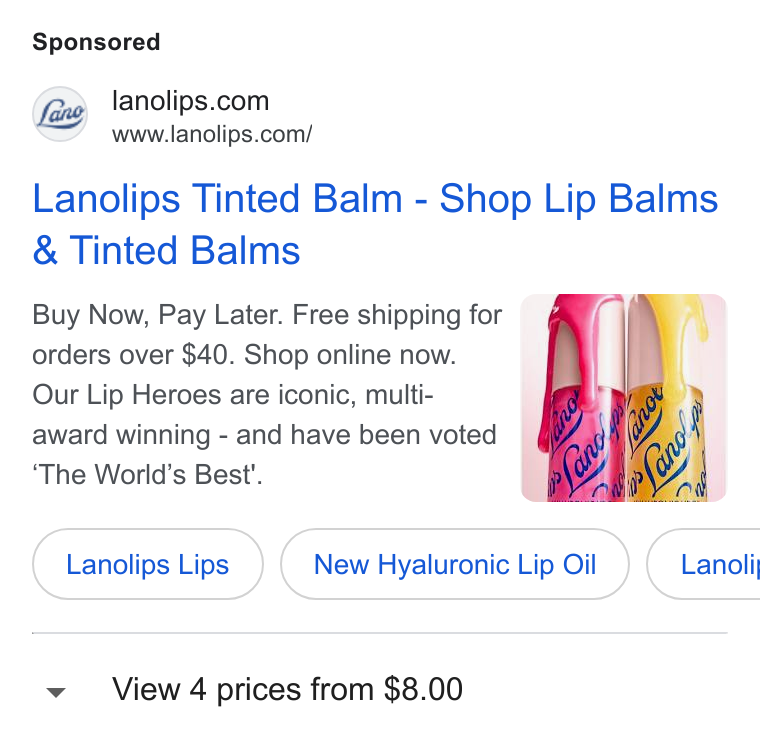Image resolution: width=760 pixels, height=750 pixels.
Task: Select the Lanolips Lips chip
Action: (x=148, y=564)
